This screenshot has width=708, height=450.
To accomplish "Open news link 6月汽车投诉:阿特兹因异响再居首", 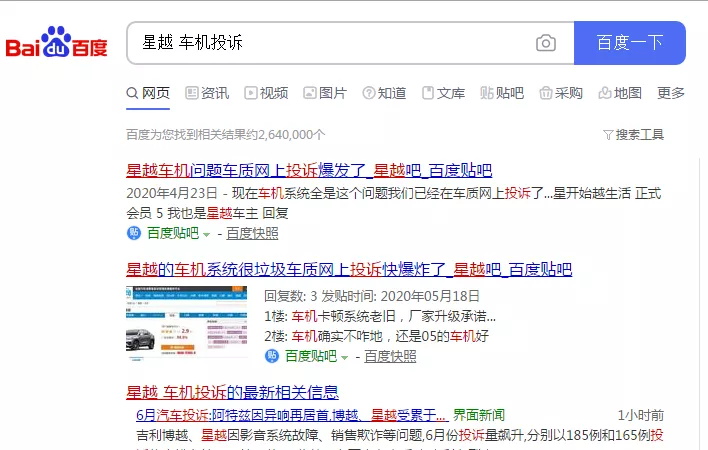I will click(292, 415).
